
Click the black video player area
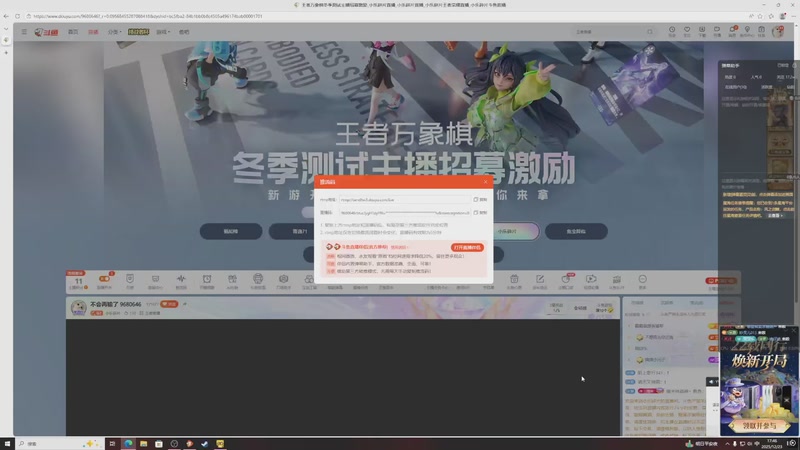[x=343, y=377]
